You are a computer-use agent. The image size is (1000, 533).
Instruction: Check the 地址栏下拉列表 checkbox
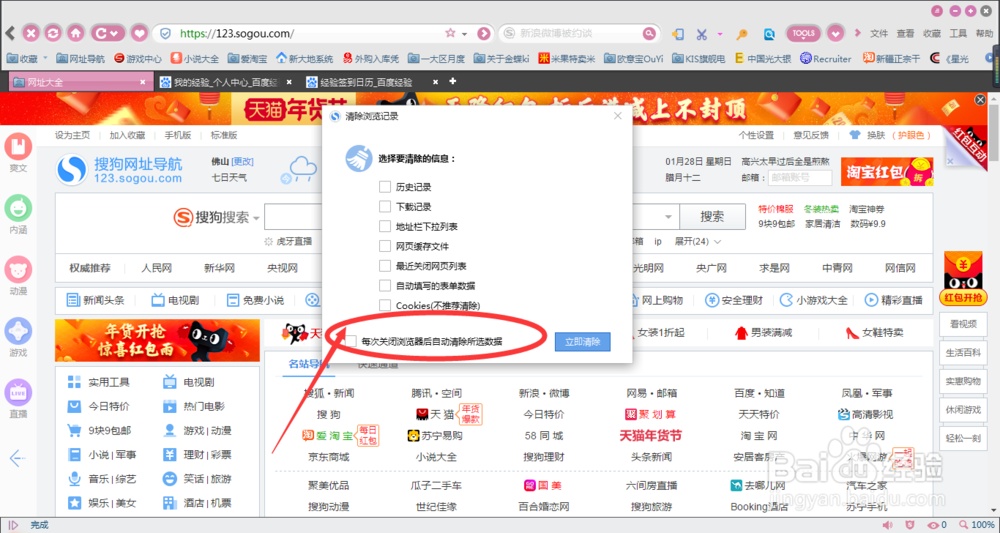(385, 226)
